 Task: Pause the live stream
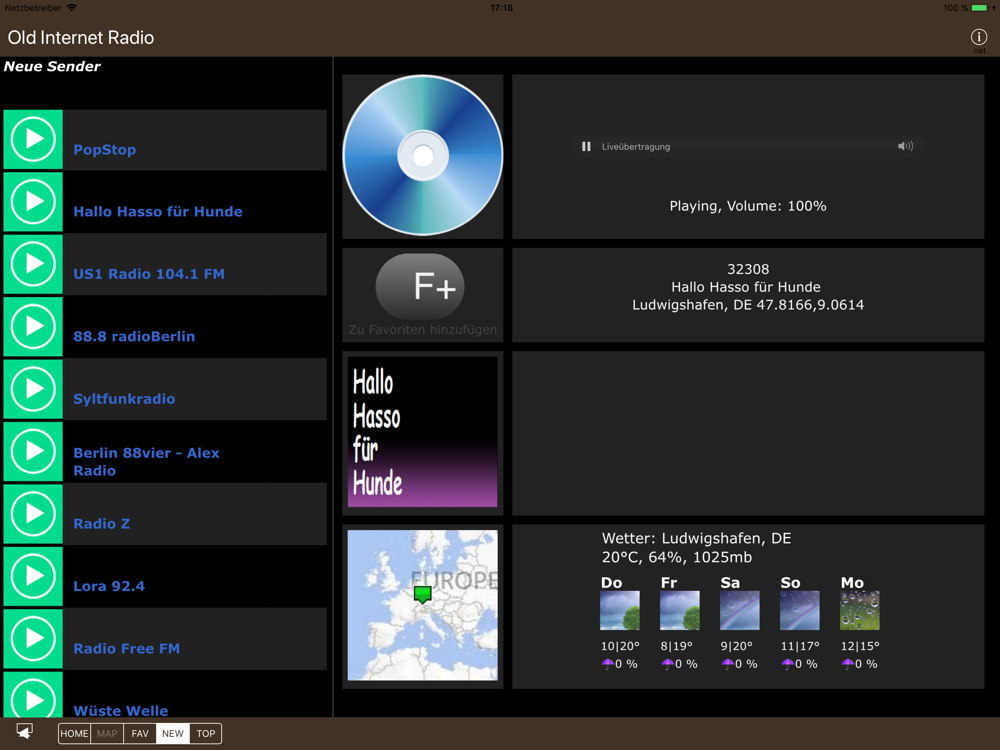coord(586,147)
